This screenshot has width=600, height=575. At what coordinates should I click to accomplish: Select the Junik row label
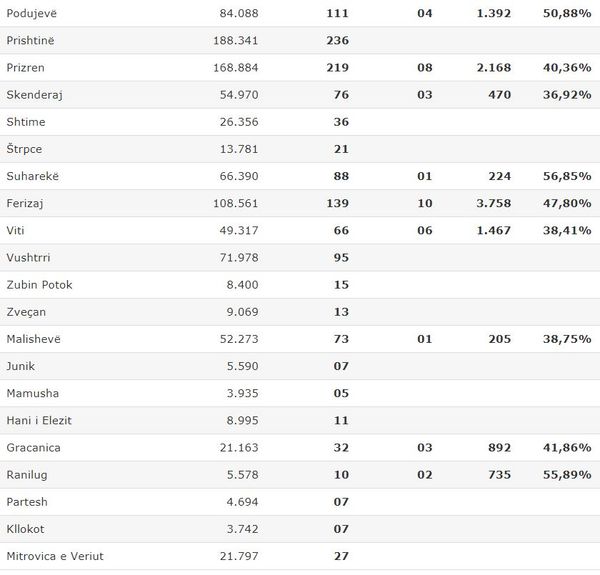(x=21, y=367)
